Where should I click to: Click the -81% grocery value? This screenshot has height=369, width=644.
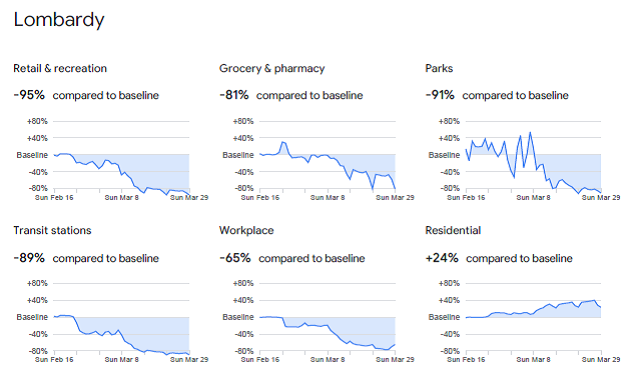(x=234, y=95)
